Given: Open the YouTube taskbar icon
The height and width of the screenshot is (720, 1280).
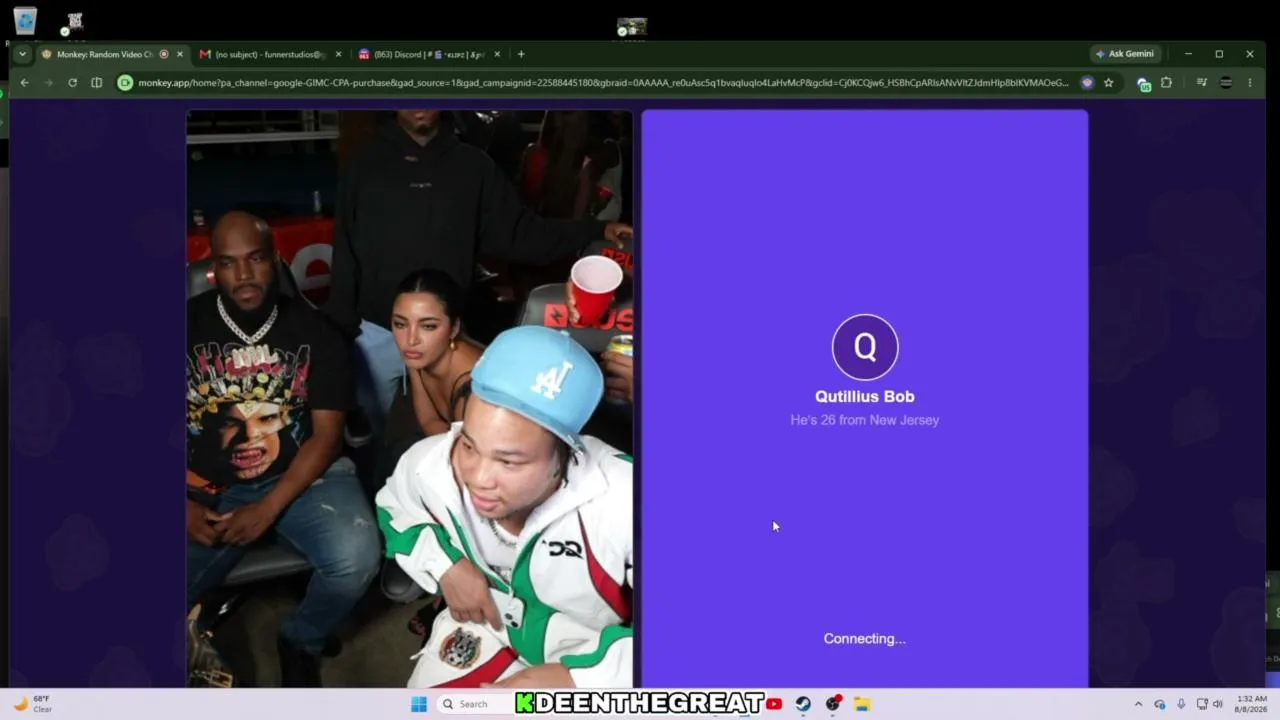Looking at the screenshot, I should (x=774, y=704).
